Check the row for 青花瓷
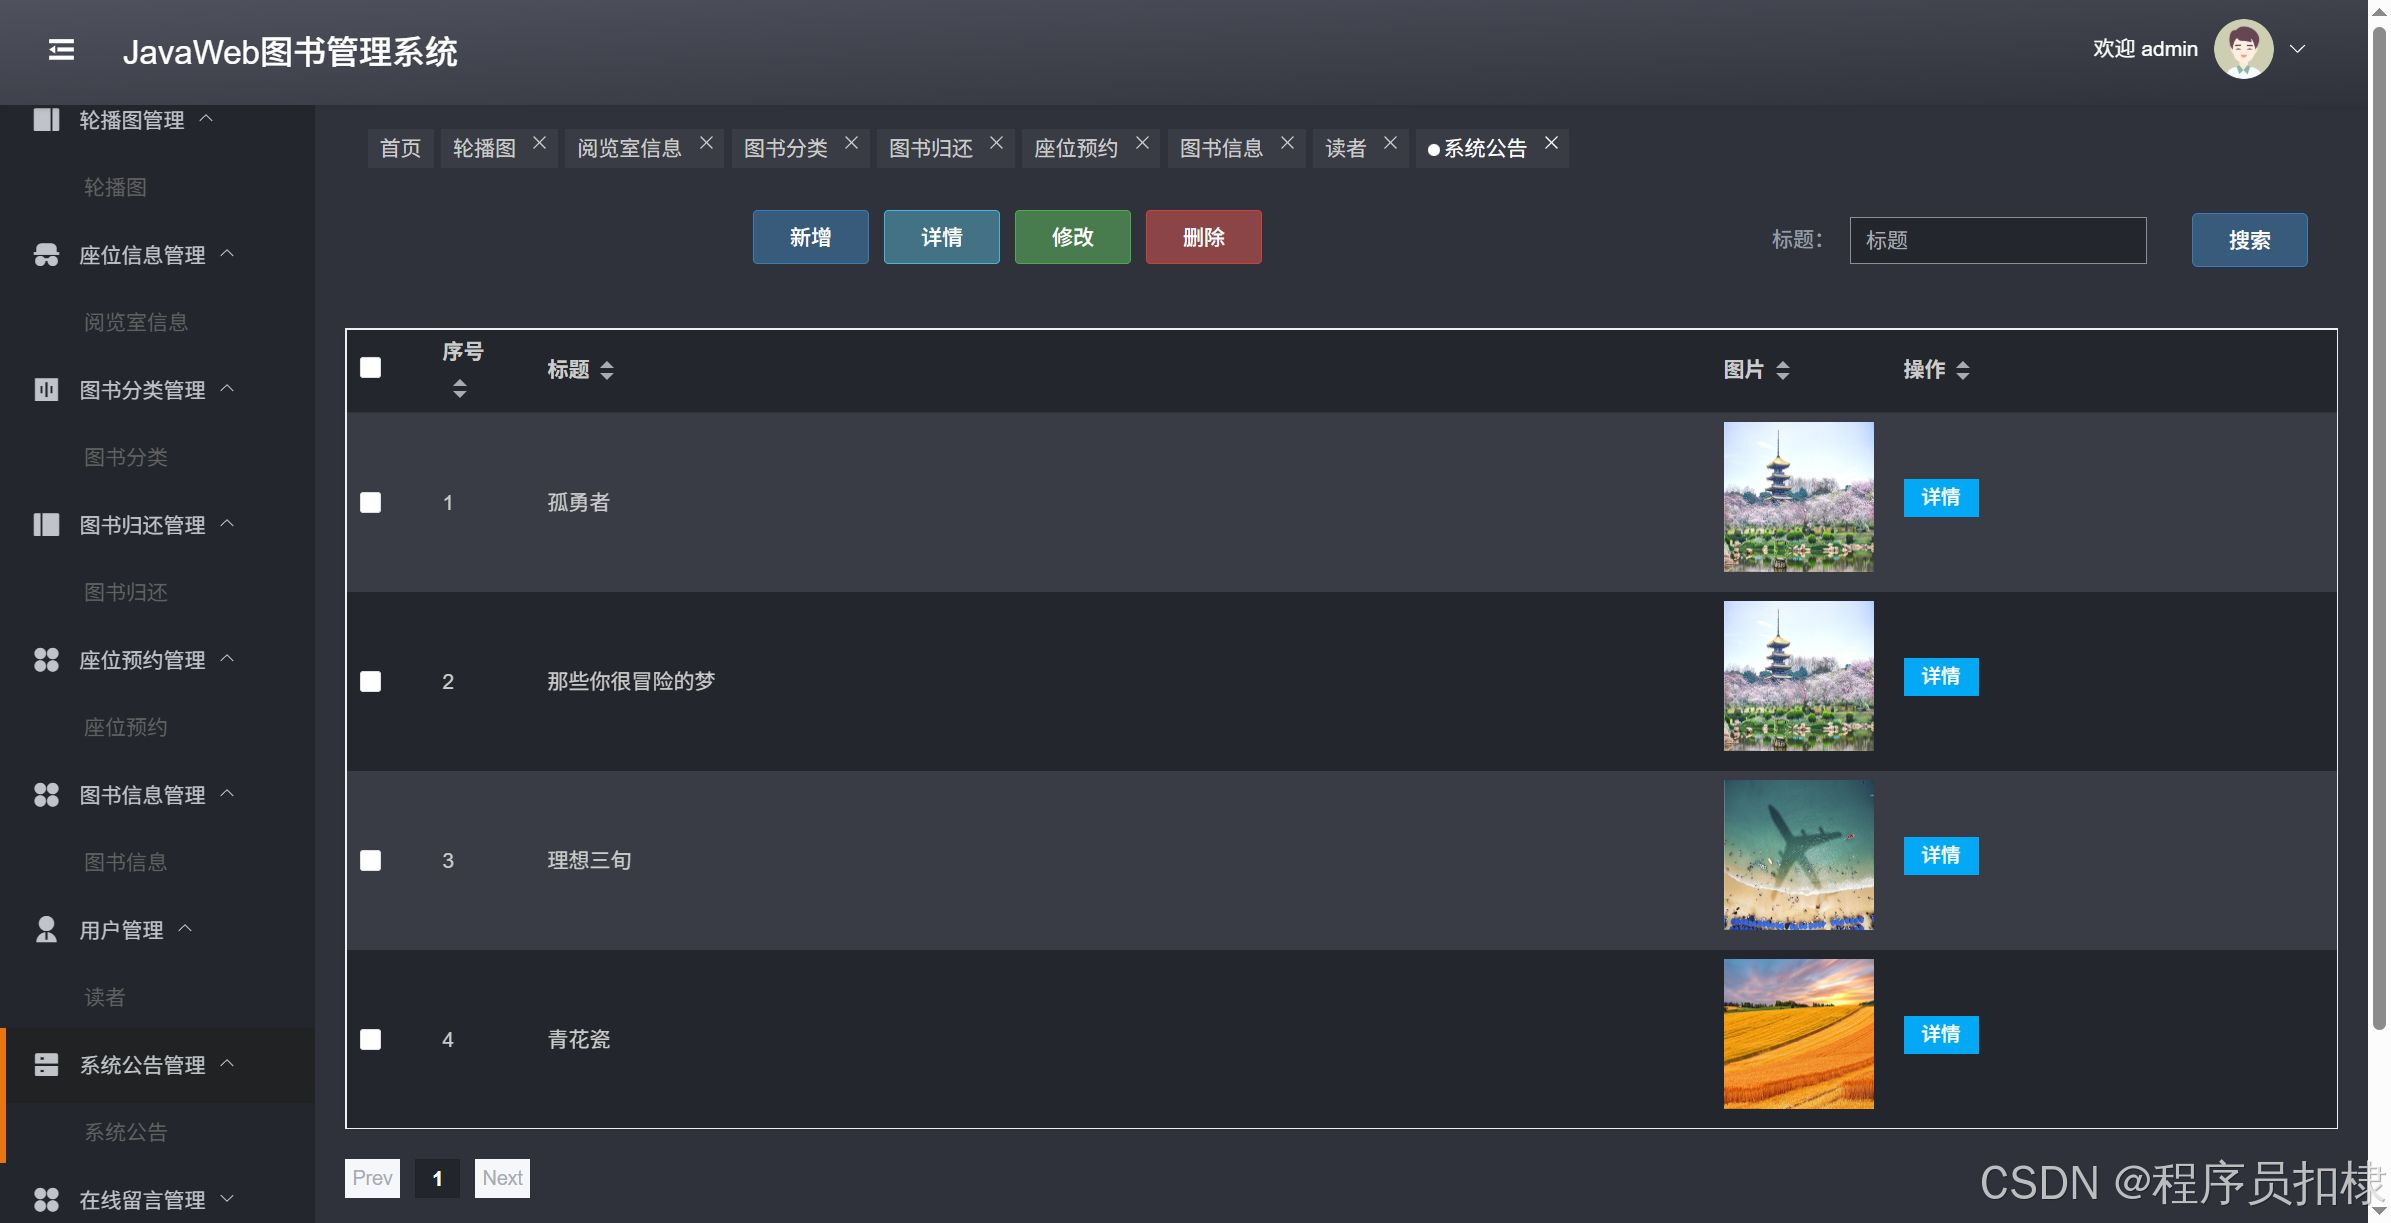Viewport: 2391px width, 1223px height. pos(371,1039)
